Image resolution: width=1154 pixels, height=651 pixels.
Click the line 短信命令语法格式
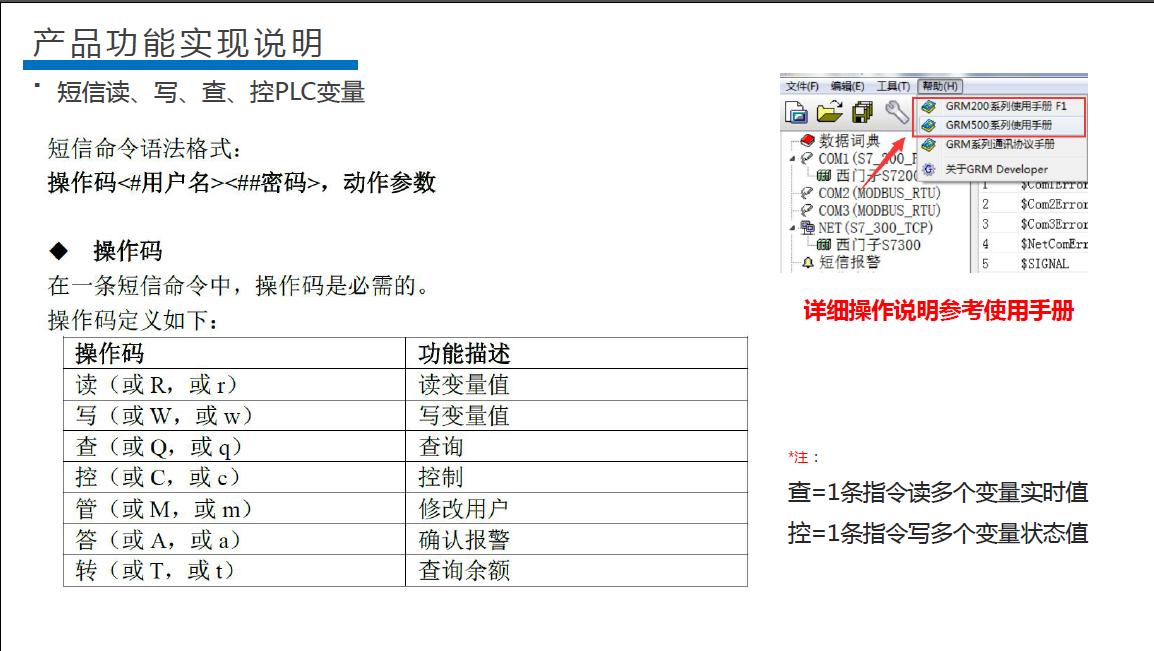[144, 149]
